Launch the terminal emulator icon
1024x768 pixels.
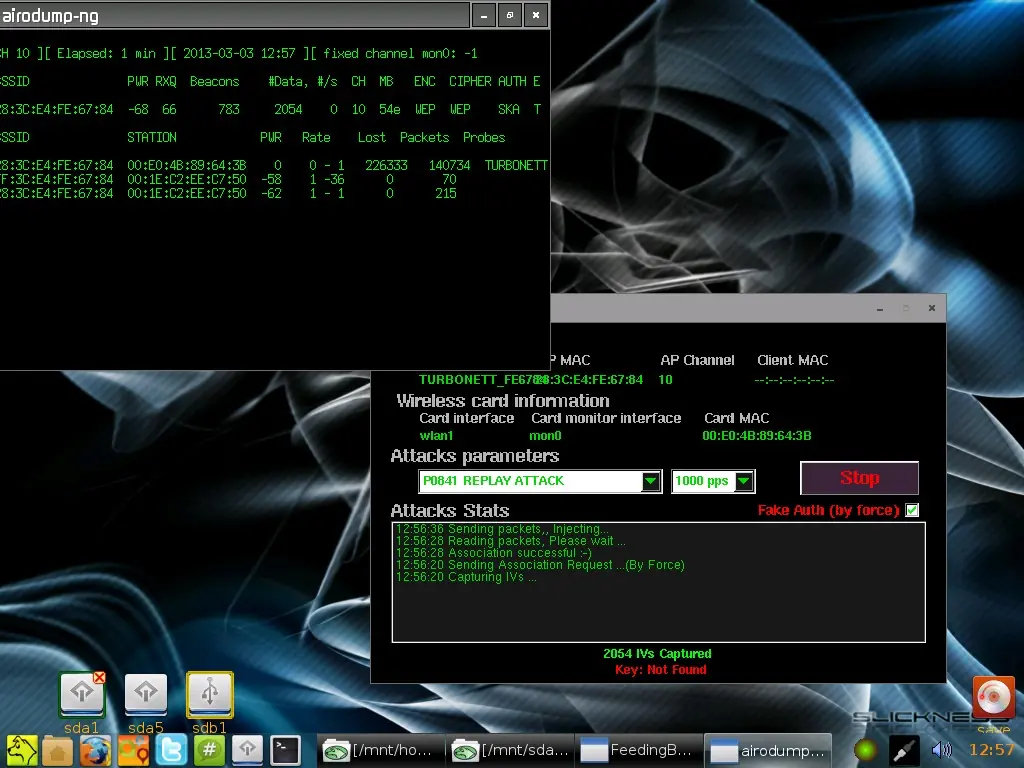click(285, 750)
